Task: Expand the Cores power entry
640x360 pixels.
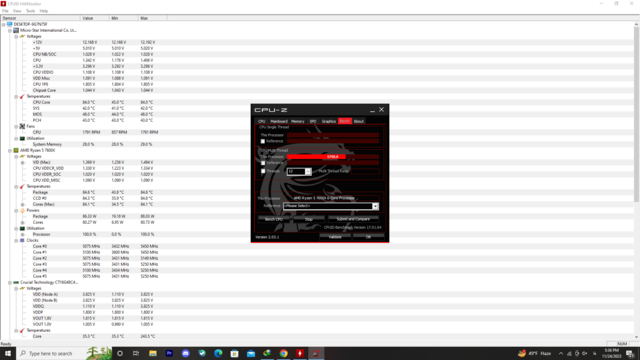Action: [x=22, y=222]
